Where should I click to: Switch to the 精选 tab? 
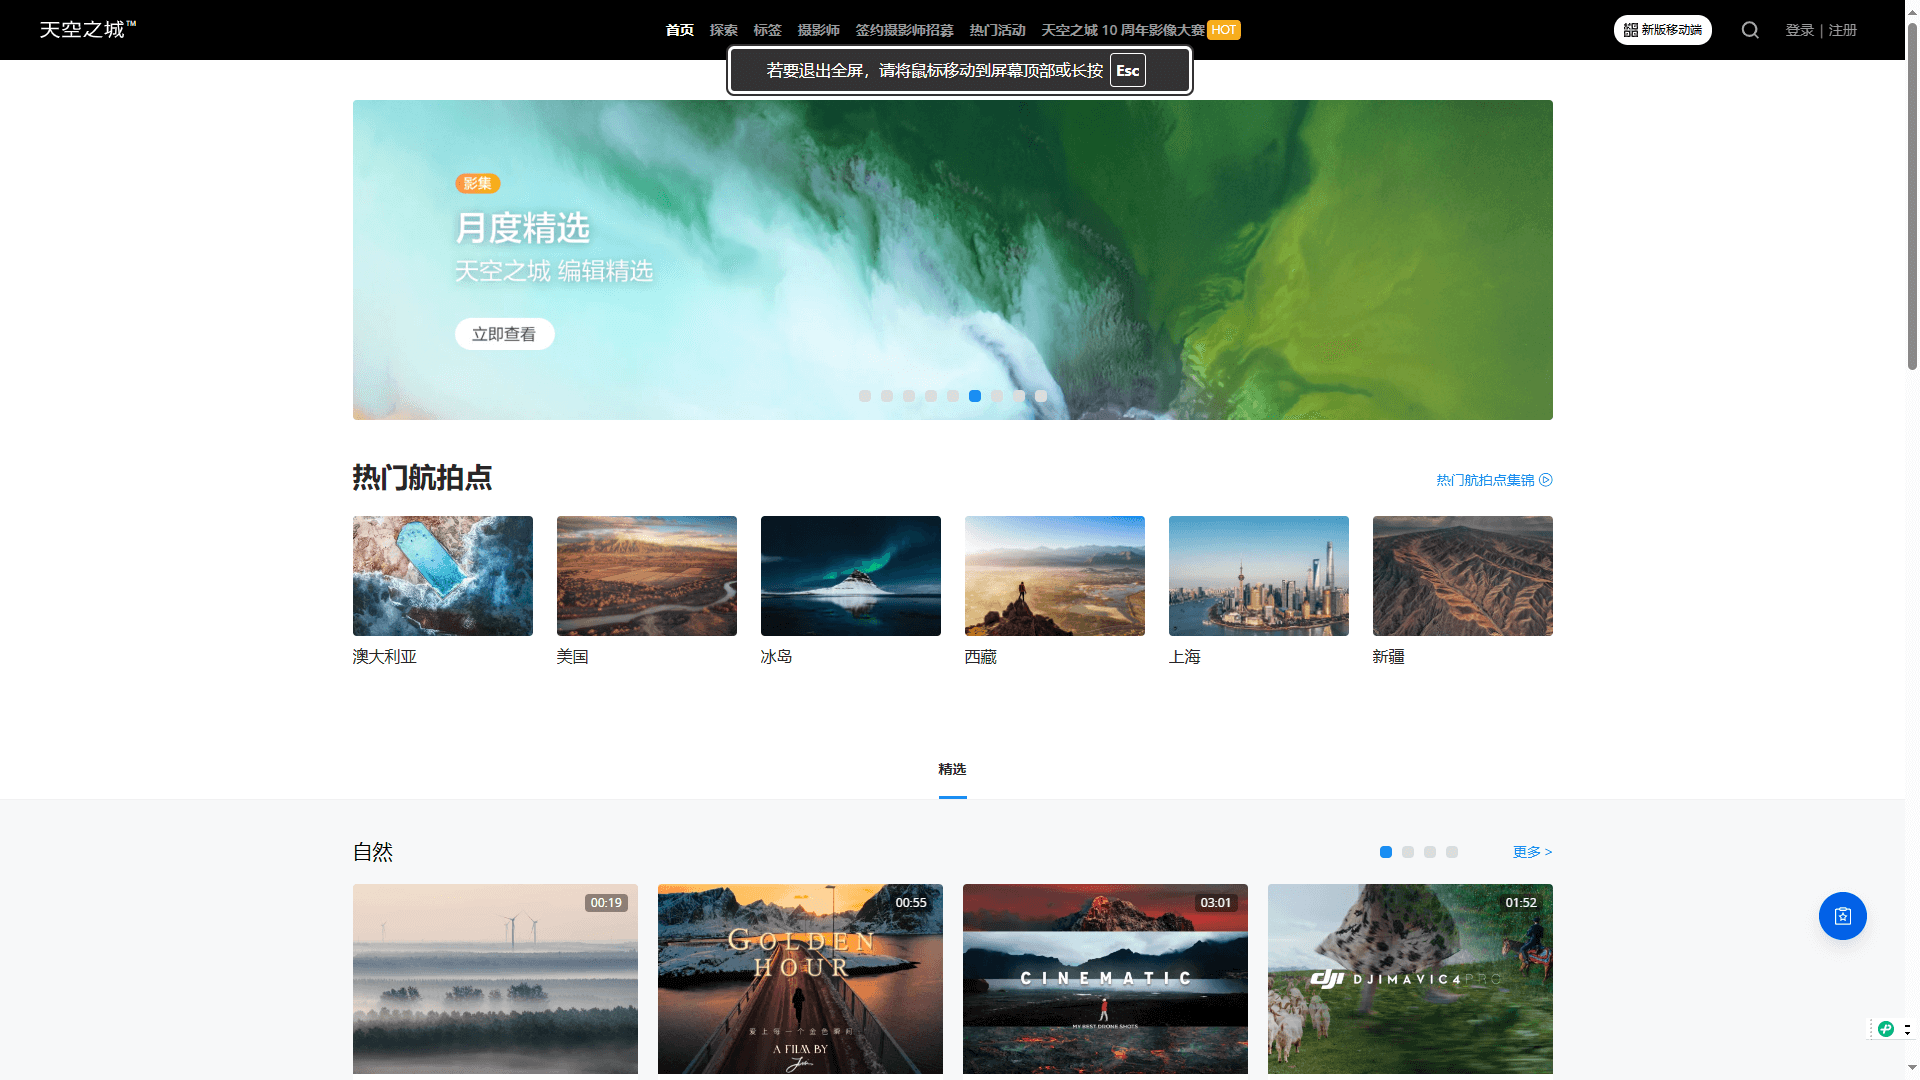pyautogui.click(x=952, y=769)
